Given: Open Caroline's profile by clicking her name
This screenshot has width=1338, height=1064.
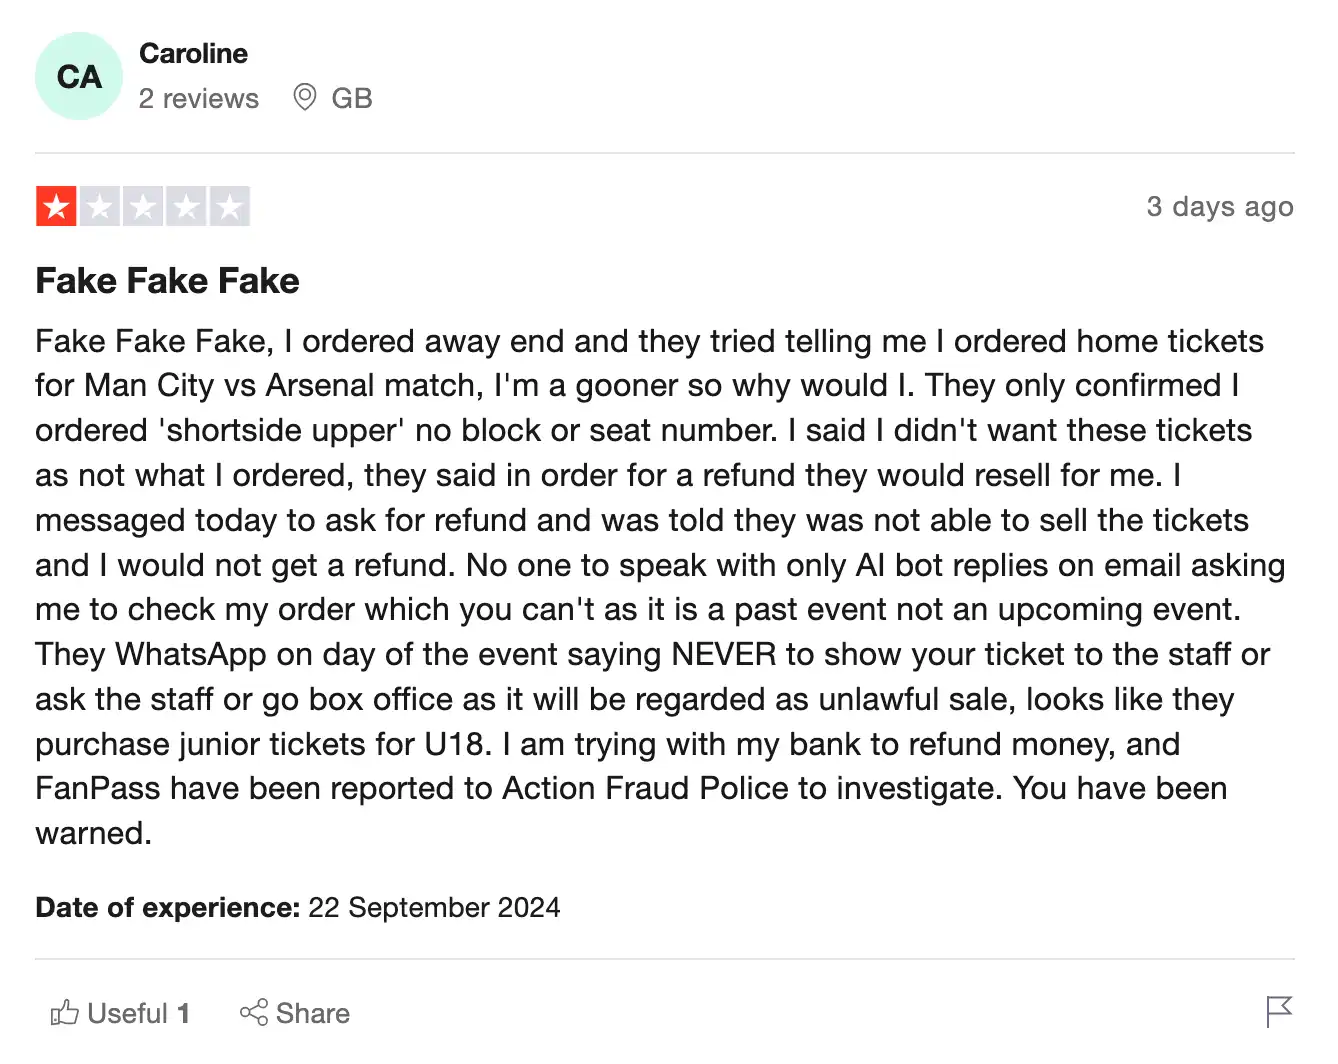Looking at the screenshot, I should coord(193,53).
